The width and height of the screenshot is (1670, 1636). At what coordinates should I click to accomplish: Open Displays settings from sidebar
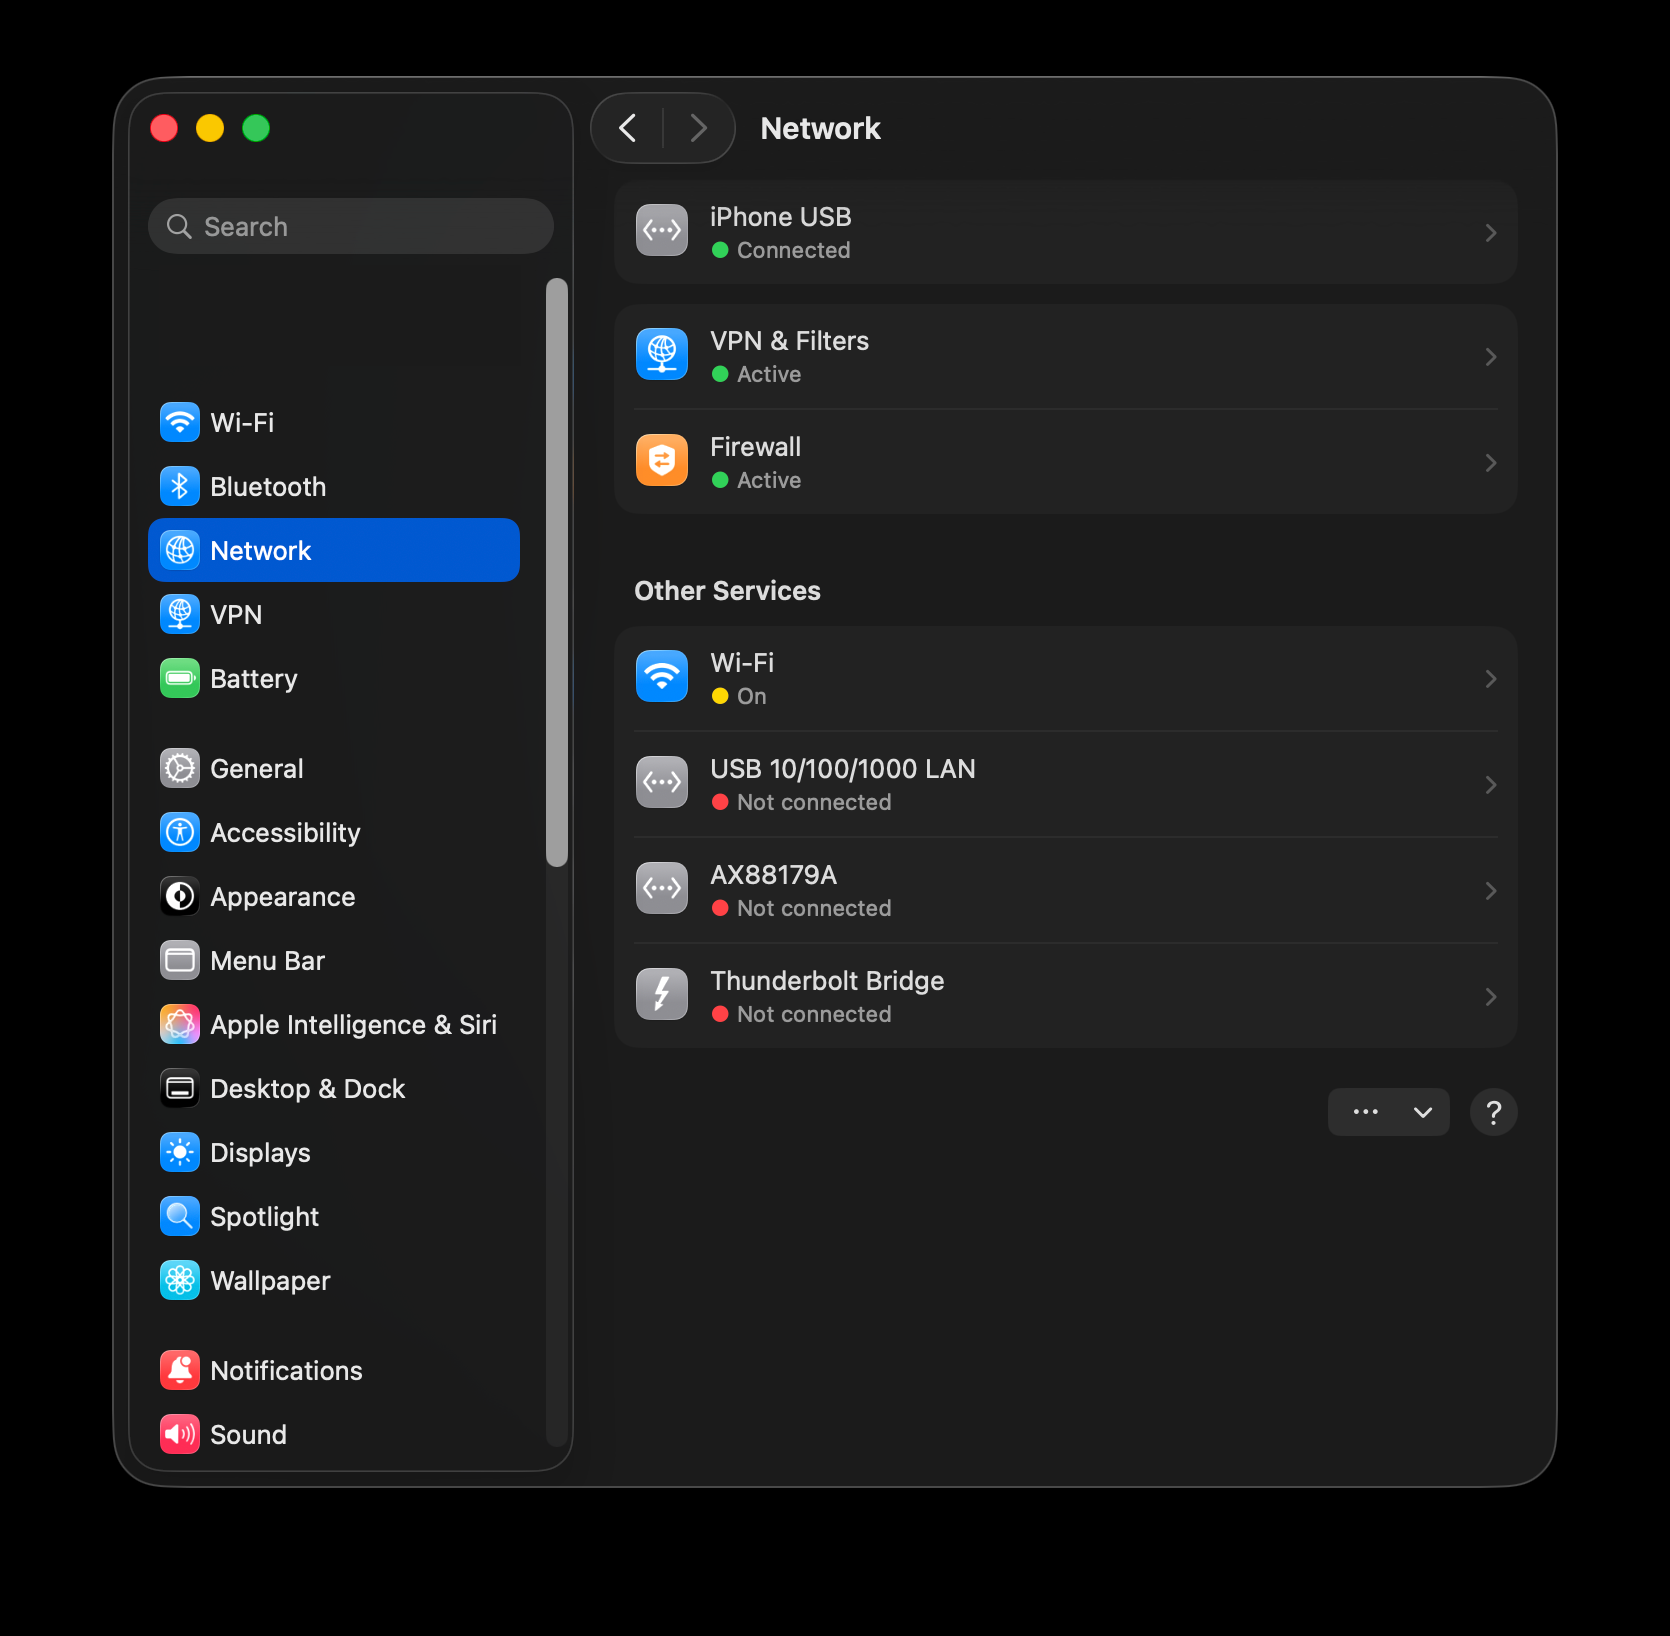click(x=260, y=1153)
